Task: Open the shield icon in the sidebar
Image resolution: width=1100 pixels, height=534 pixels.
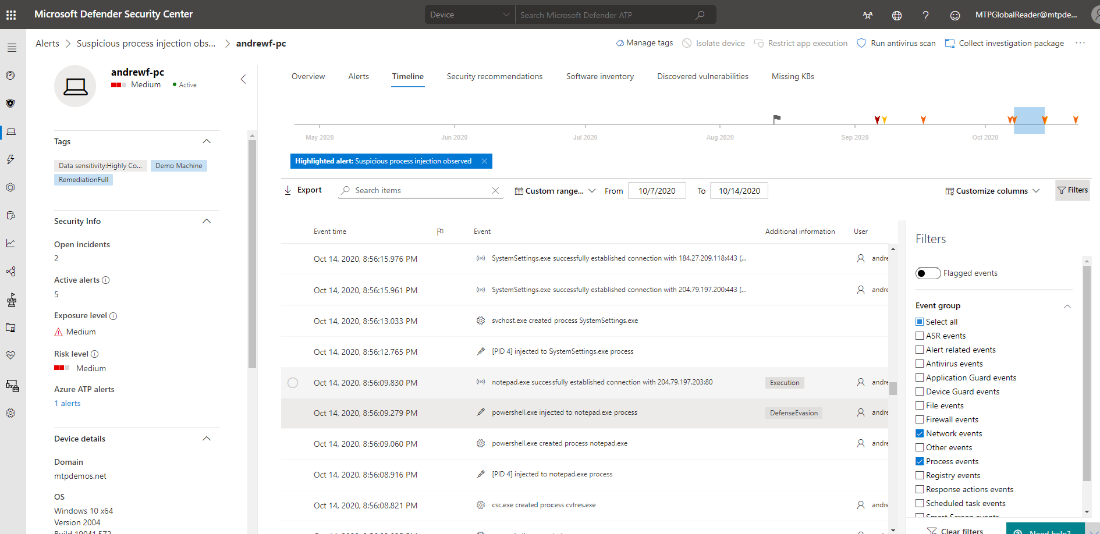Action: 11,103
